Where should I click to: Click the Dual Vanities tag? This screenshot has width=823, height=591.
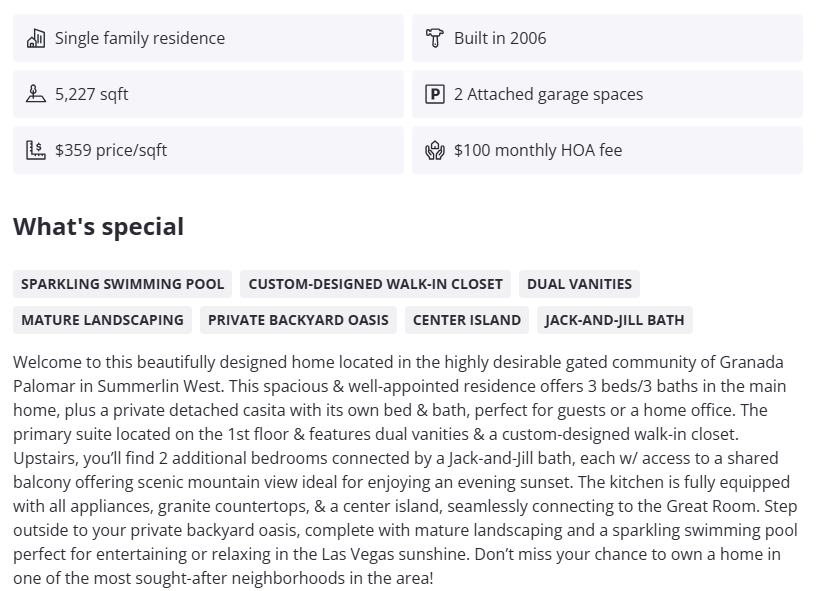pyautogui.click(x=579, y=284)
